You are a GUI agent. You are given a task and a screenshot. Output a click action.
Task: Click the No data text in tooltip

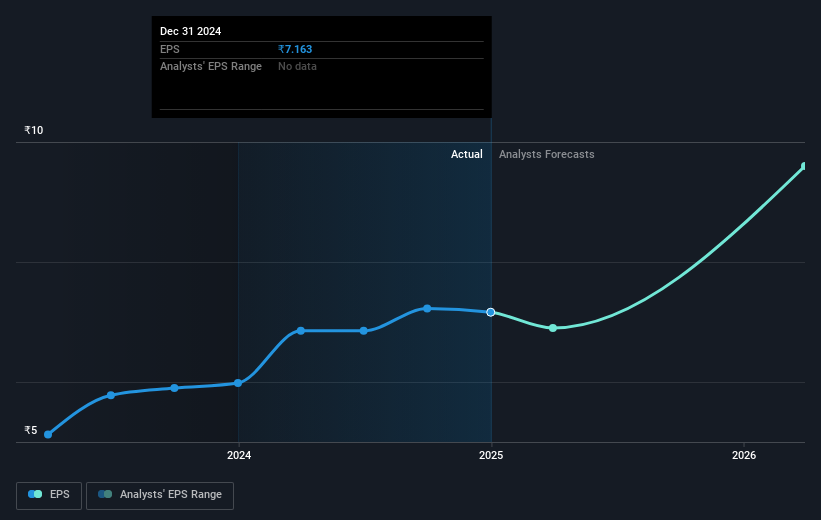[297, 67]
